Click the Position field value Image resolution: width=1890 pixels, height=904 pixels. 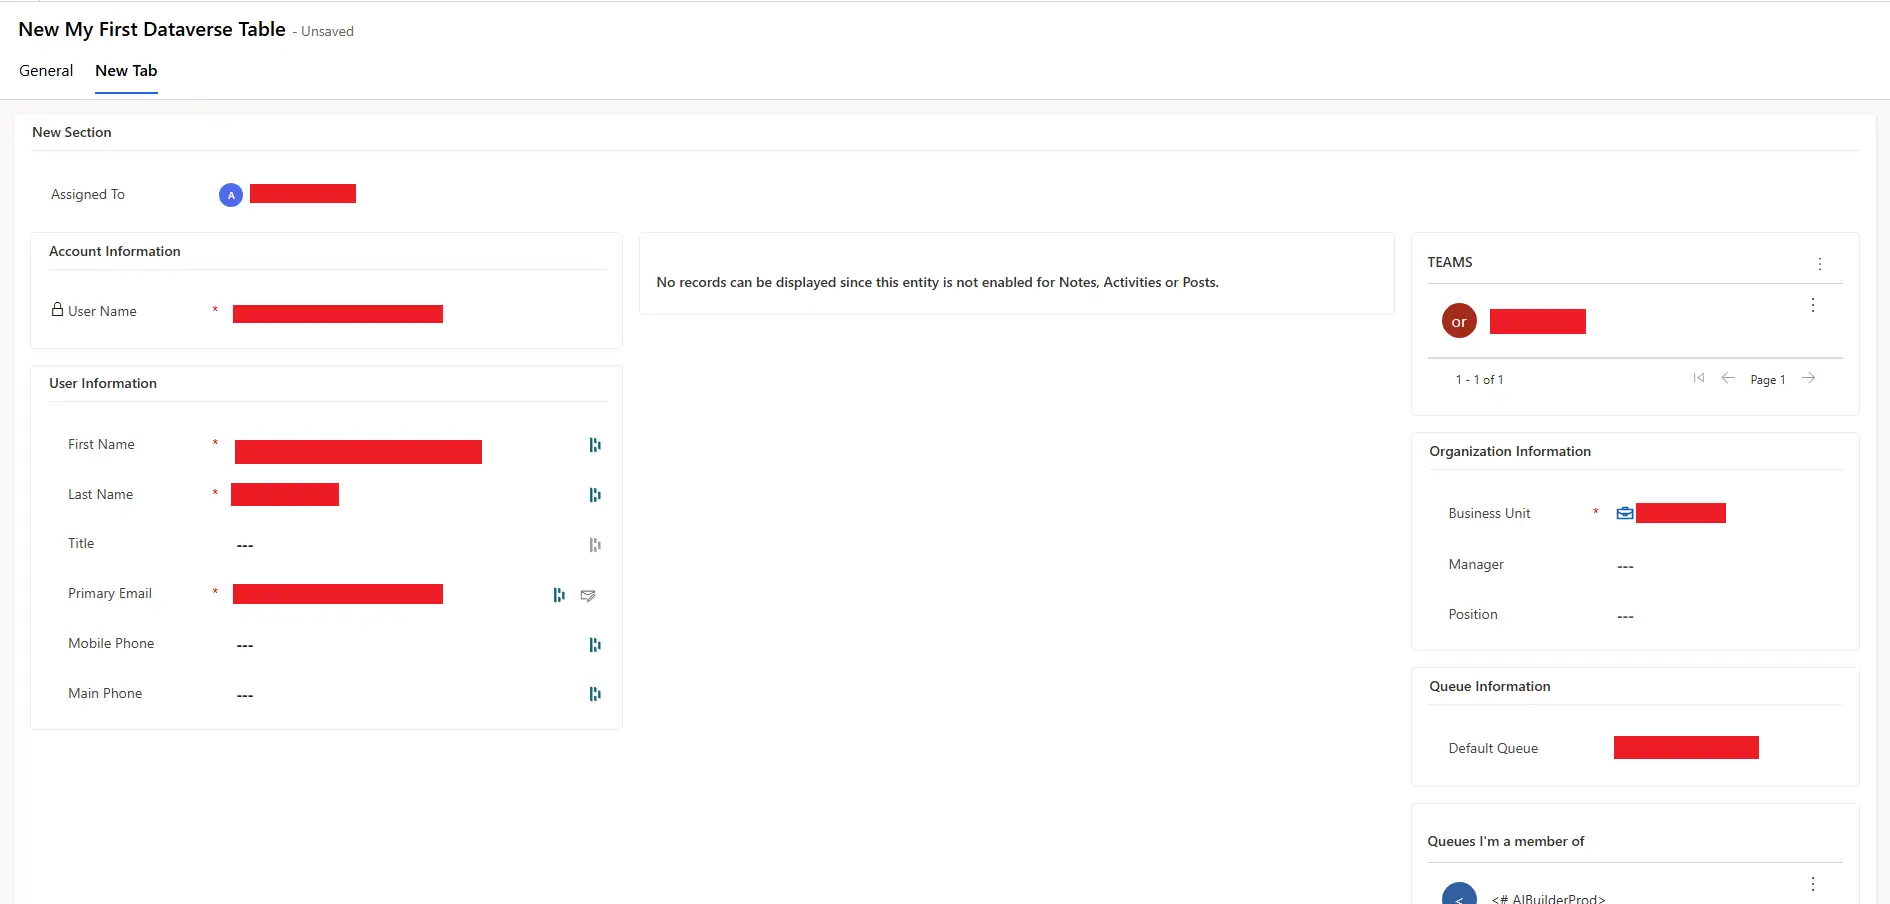tap(1625, 616)
